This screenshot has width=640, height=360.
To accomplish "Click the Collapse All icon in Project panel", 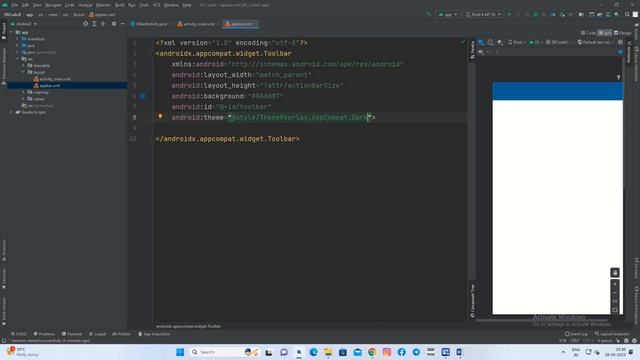I will [x=103, y=24].
